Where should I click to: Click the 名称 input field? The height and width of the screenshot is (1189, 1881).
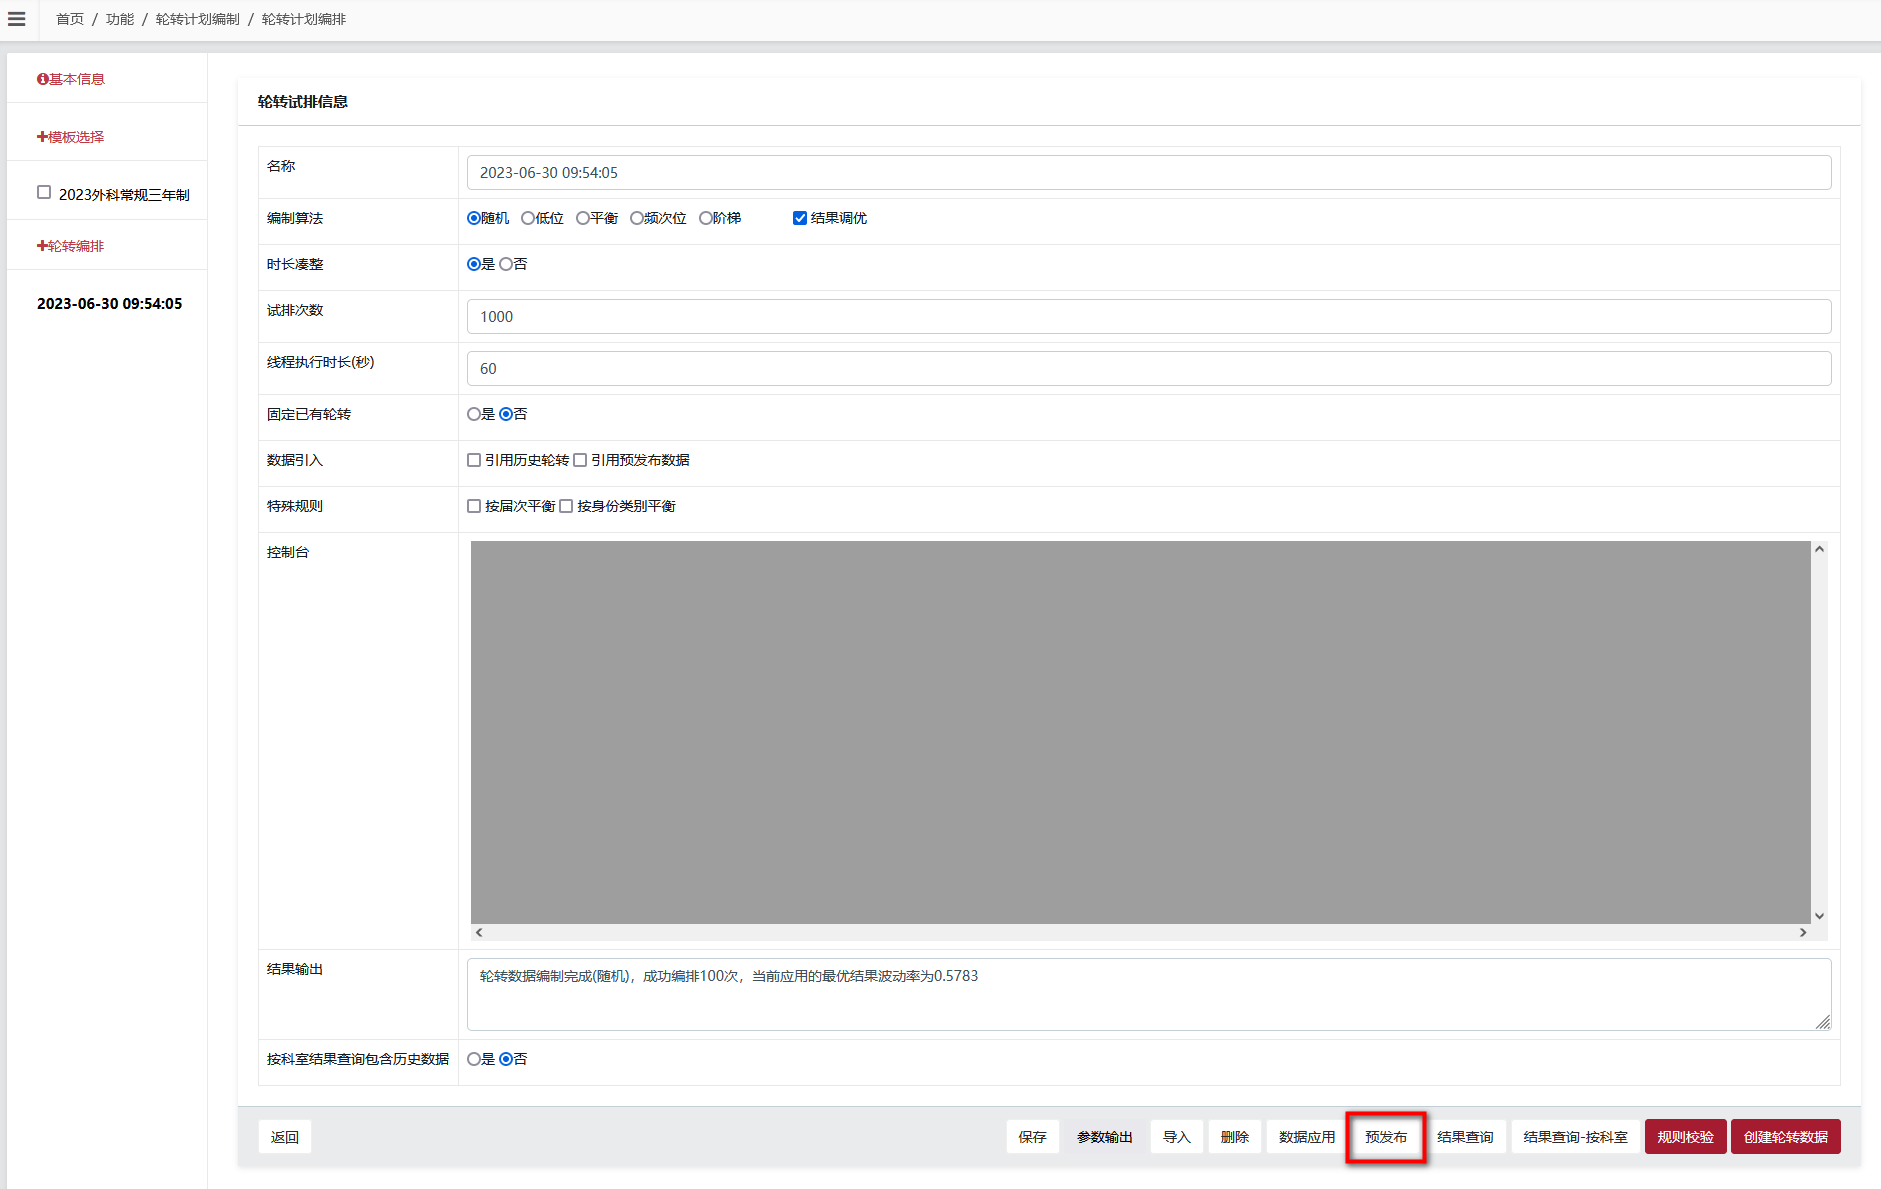(1149, 173)
